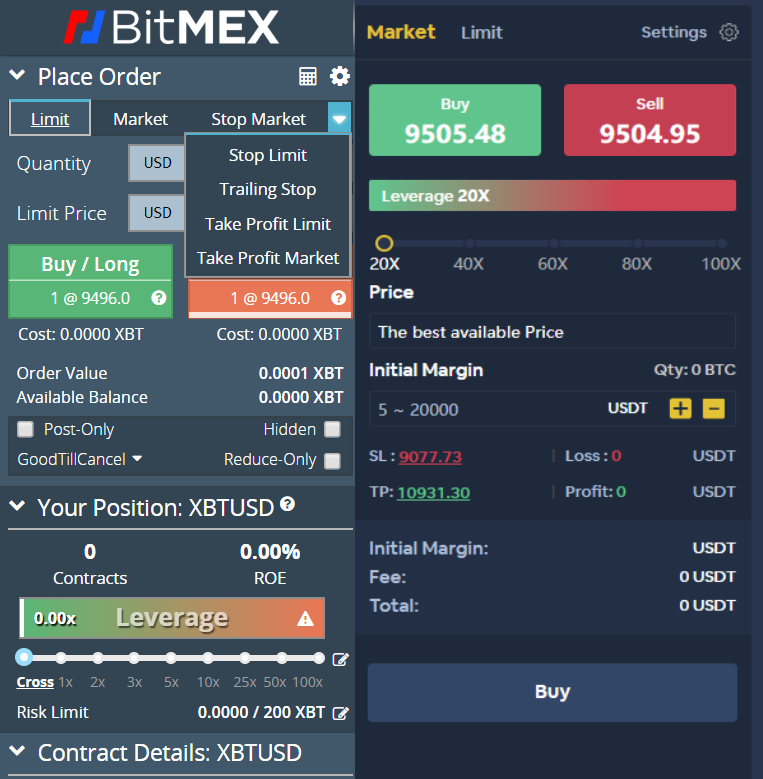763x779 pixels.
Task: Set left leverage slider to 100x
Action: 319,658
